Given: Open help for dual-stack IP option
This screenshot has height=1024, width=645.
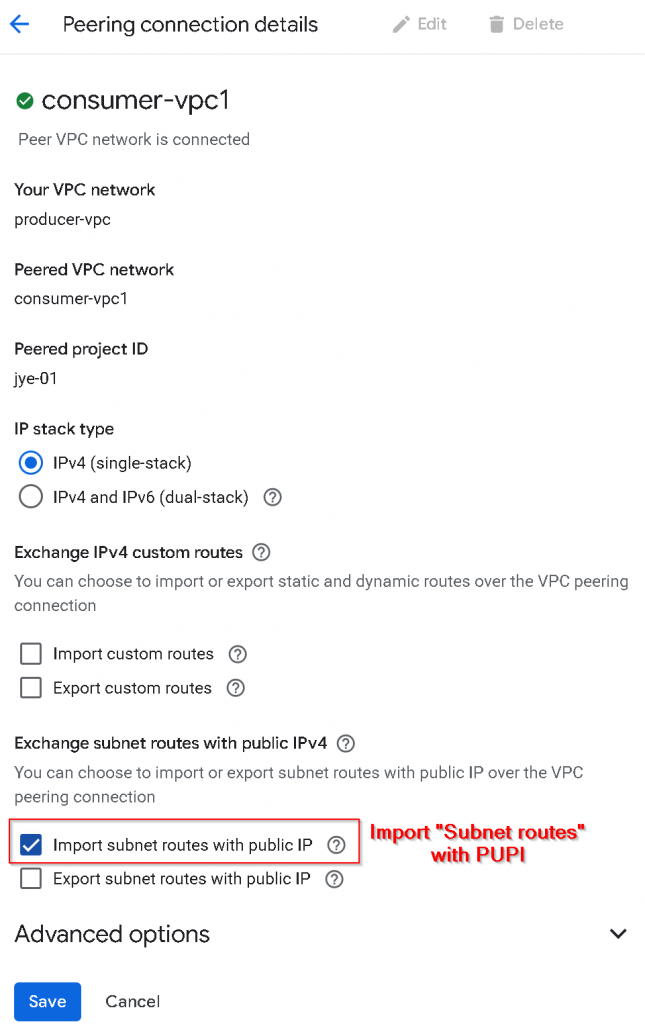Looking at the screenshot, I should tap(272, 497).
